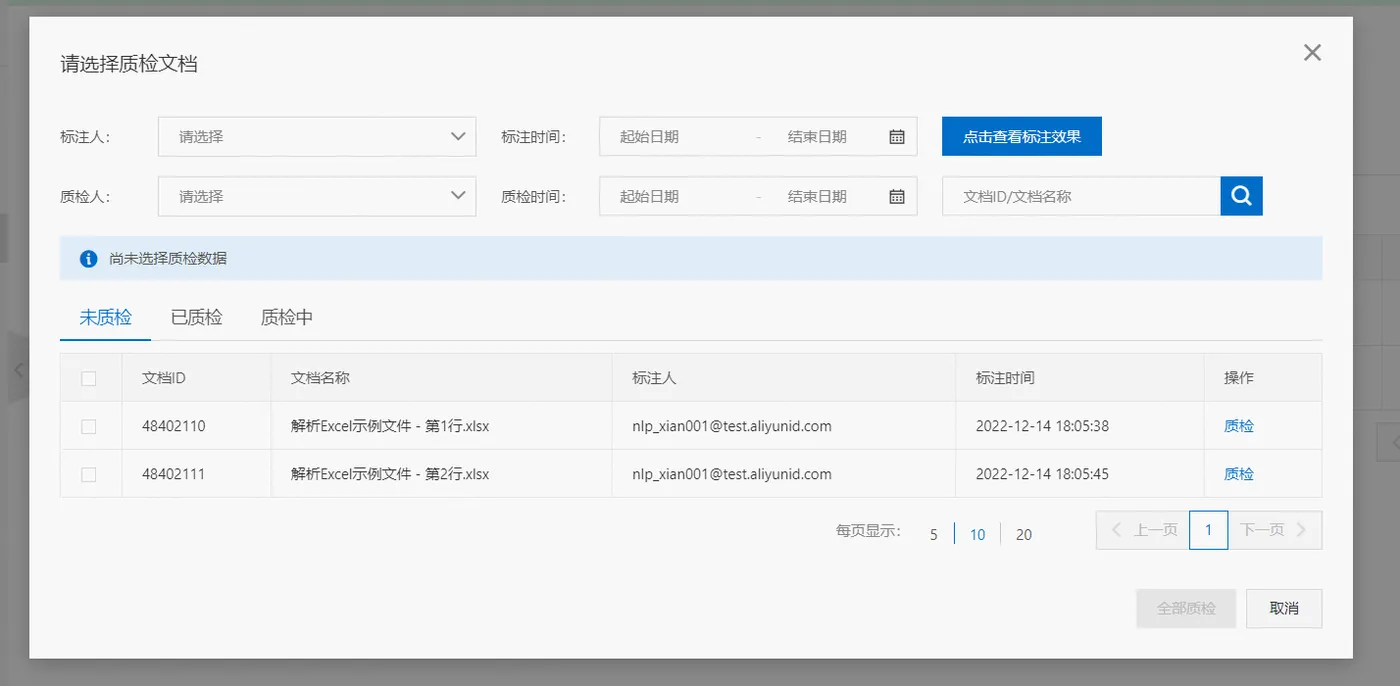The height and width of the screenshot is (686, 1400).
Task: Click timestamp 2022-12-14 18:05:38
Action: [x=1042, y=426]
